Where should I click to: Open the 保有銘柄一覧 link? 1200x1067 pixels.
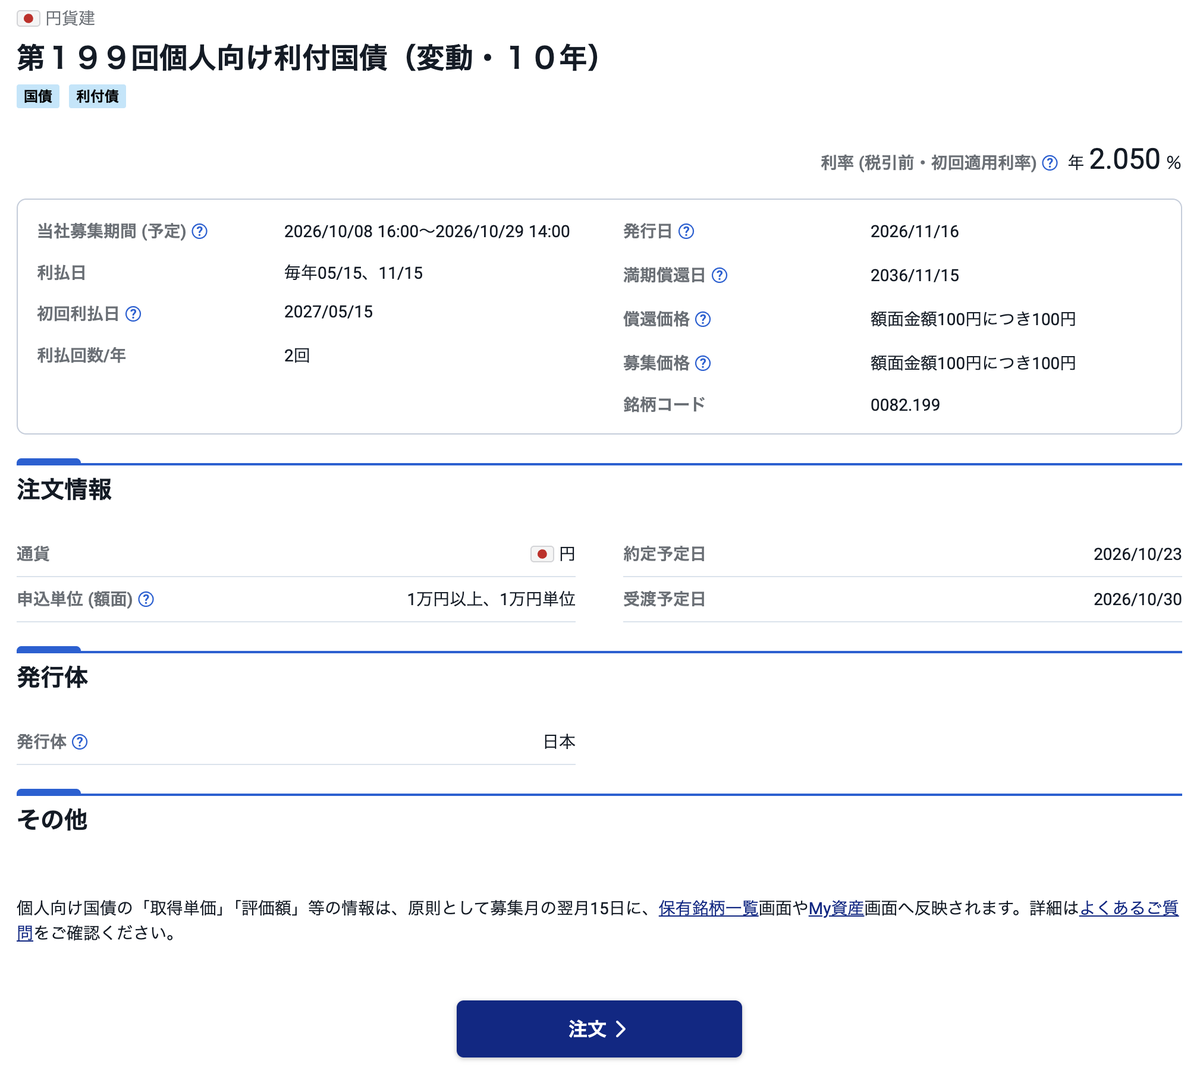click(x=708, y=908)
